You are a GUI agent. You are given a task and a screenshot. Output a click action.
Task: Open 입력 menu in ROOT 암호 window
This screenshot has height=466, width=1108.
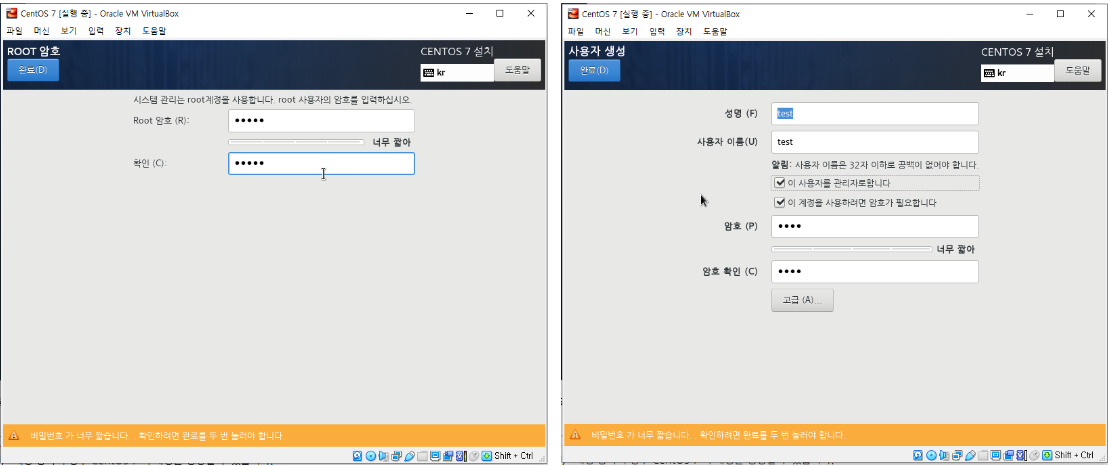coord(96,31)
